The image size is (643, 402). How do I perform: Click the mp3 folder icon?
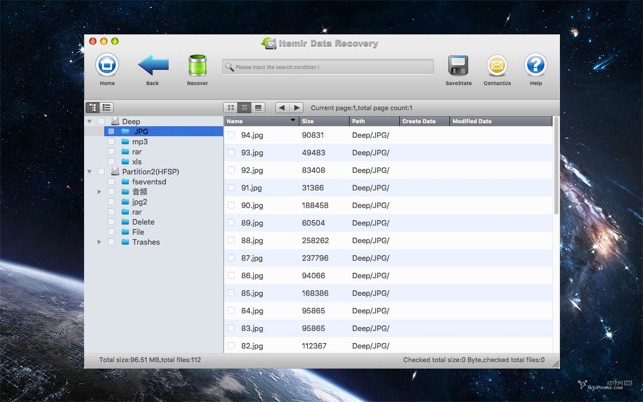[x=125, y=142]
